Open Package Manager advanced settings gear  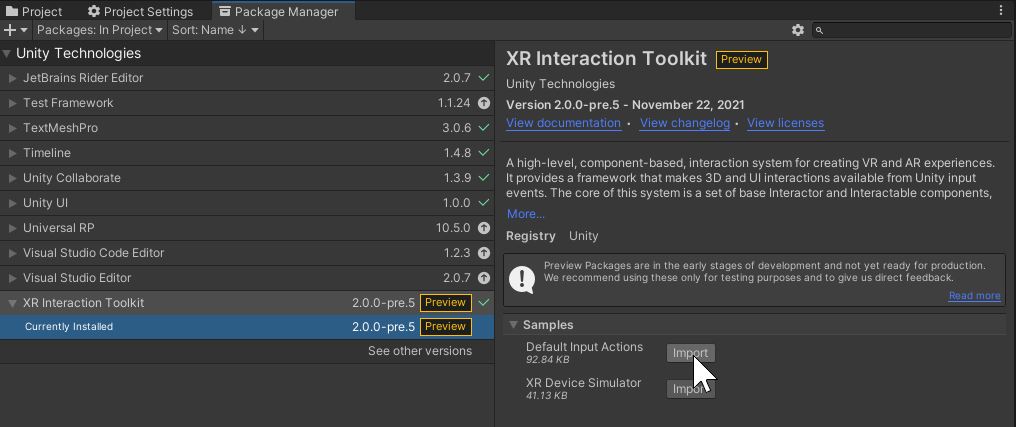coord(798,30)
